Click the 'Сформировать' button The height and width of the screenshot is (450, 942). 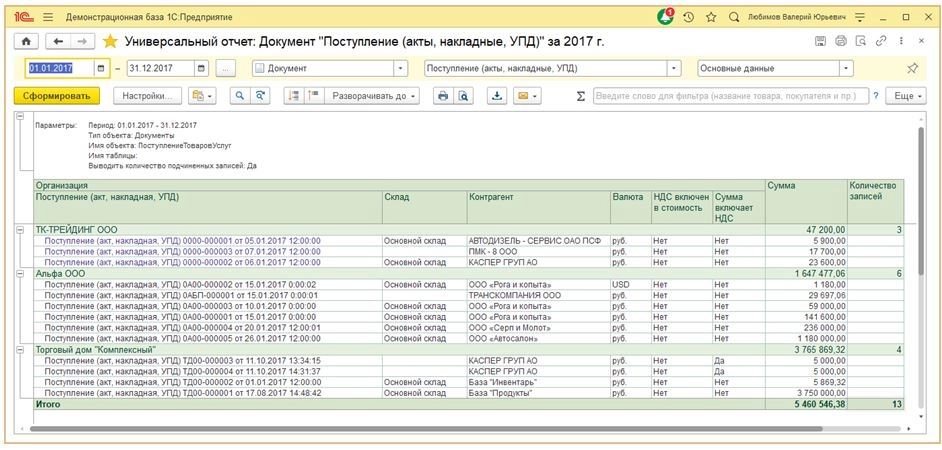56,96
